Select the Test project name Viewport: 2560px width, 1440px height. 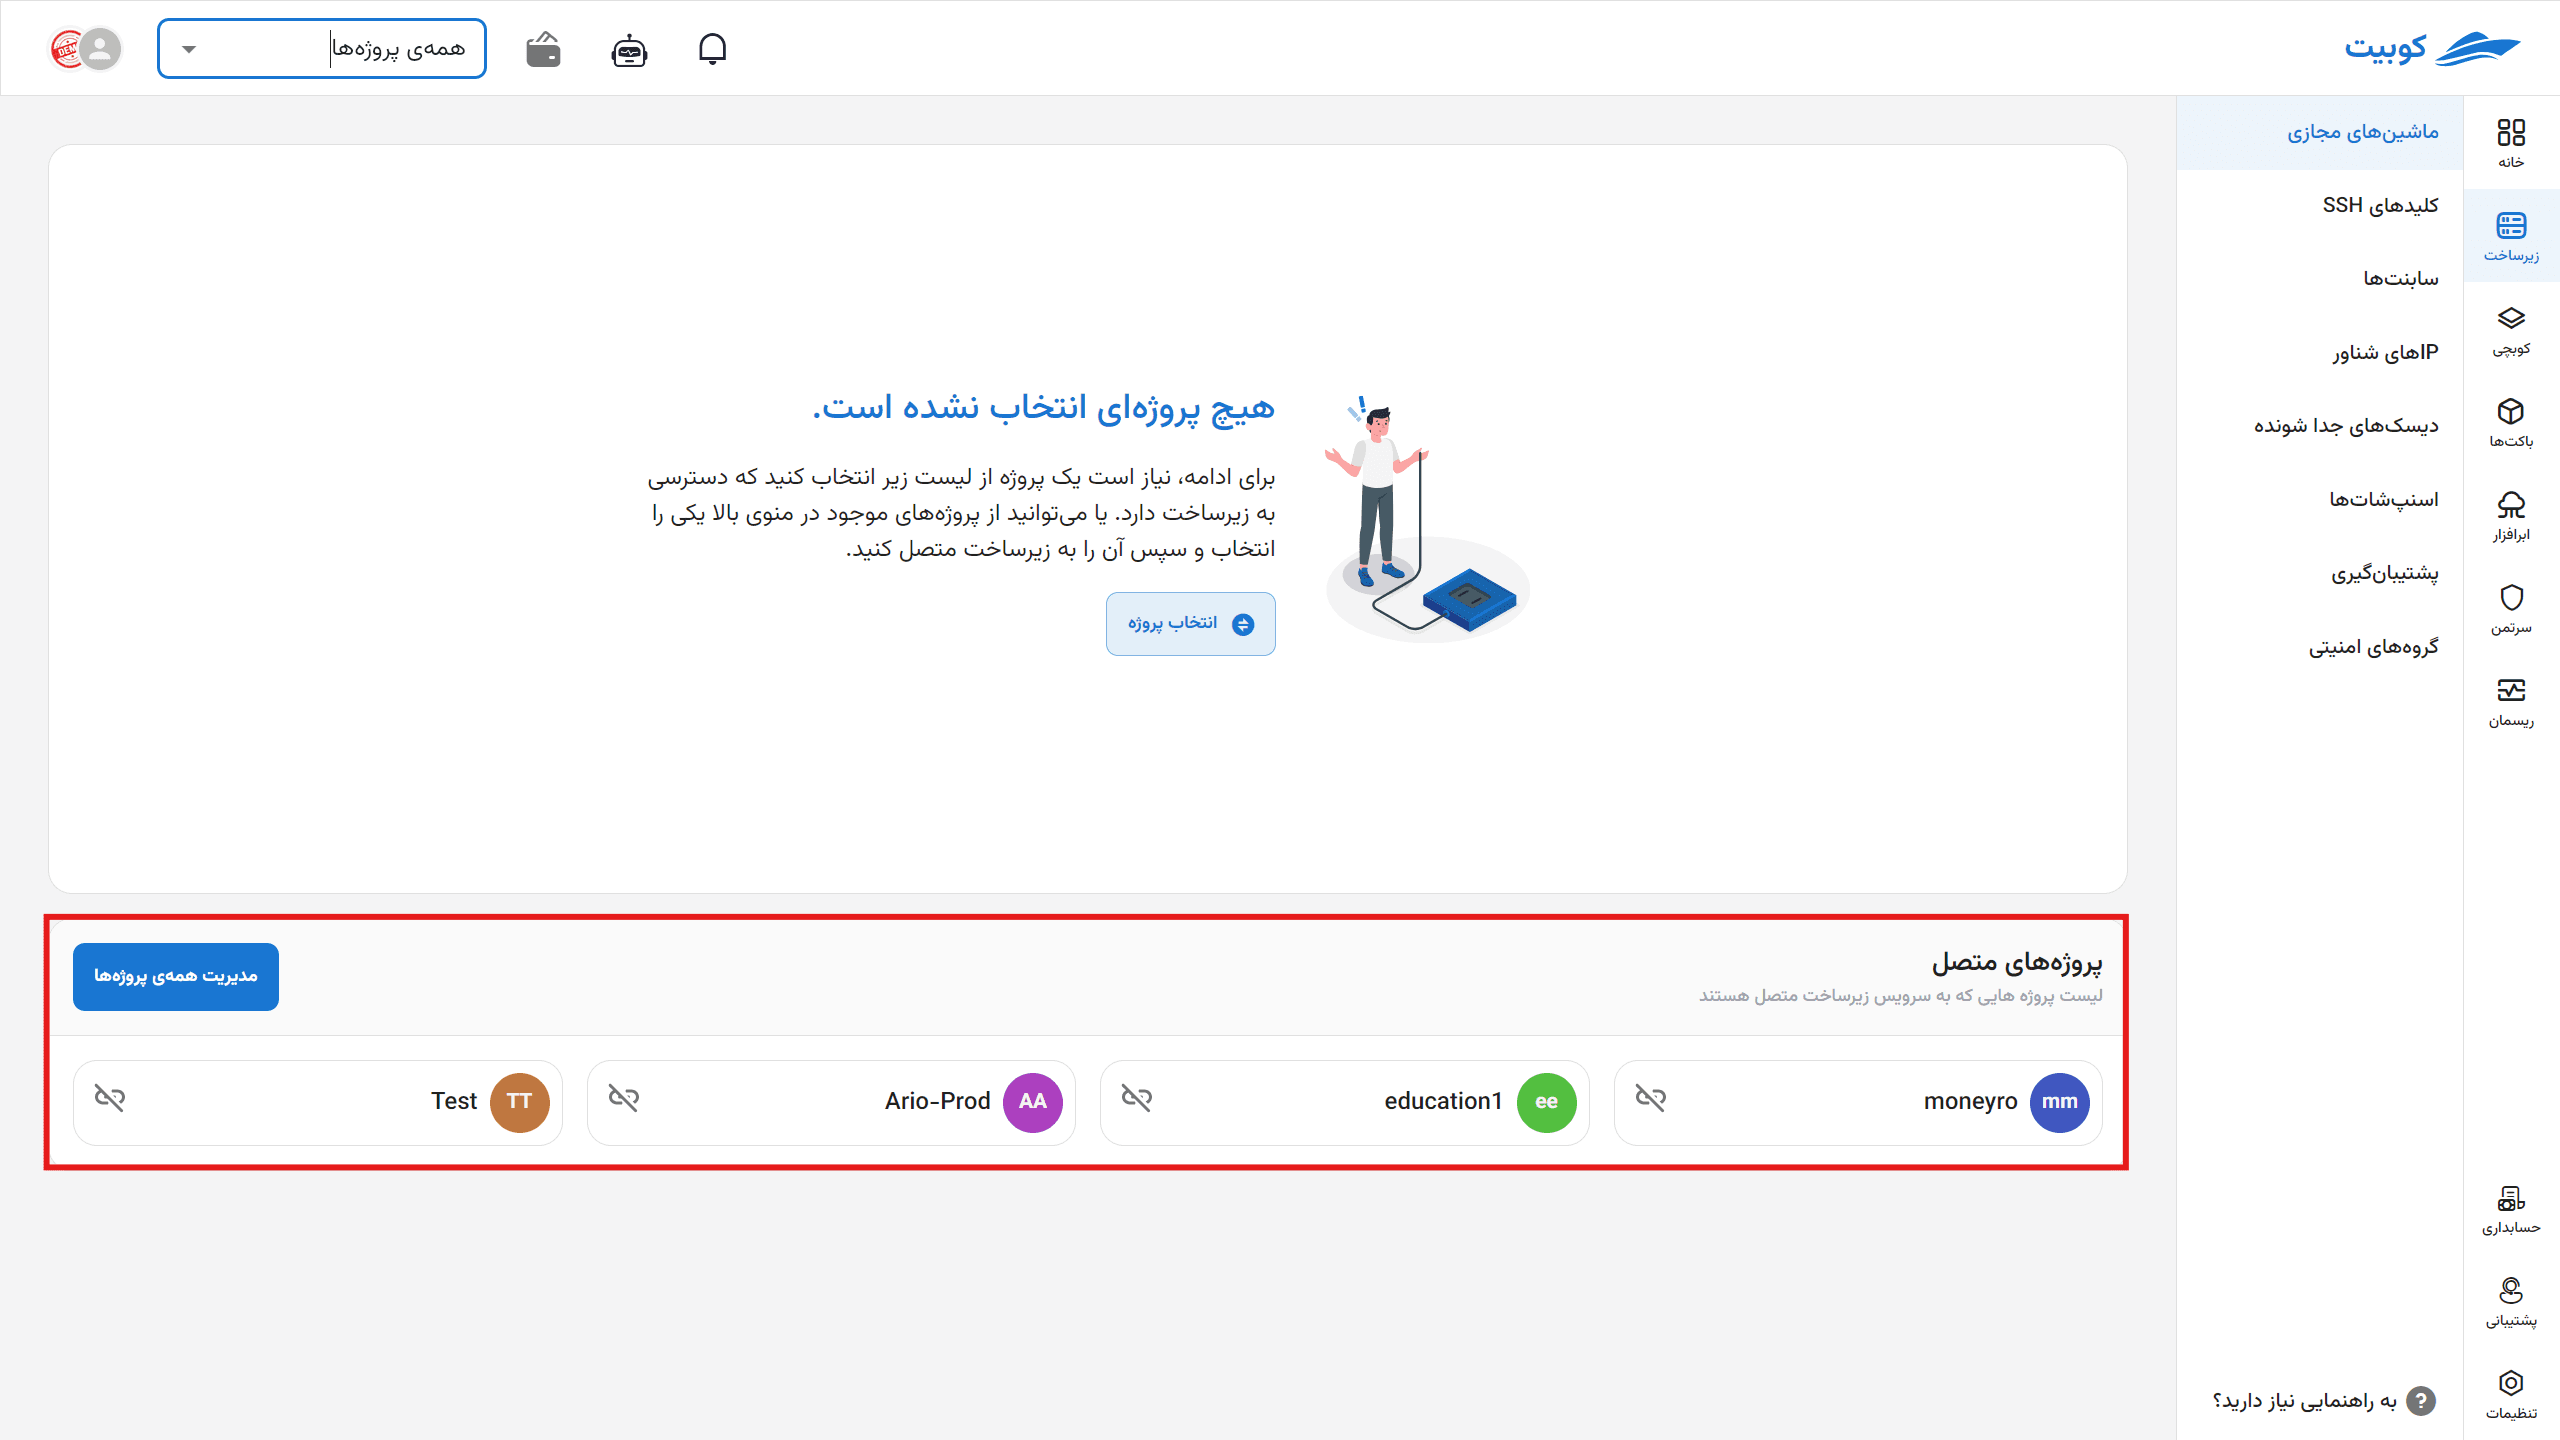pos(454,1101)
